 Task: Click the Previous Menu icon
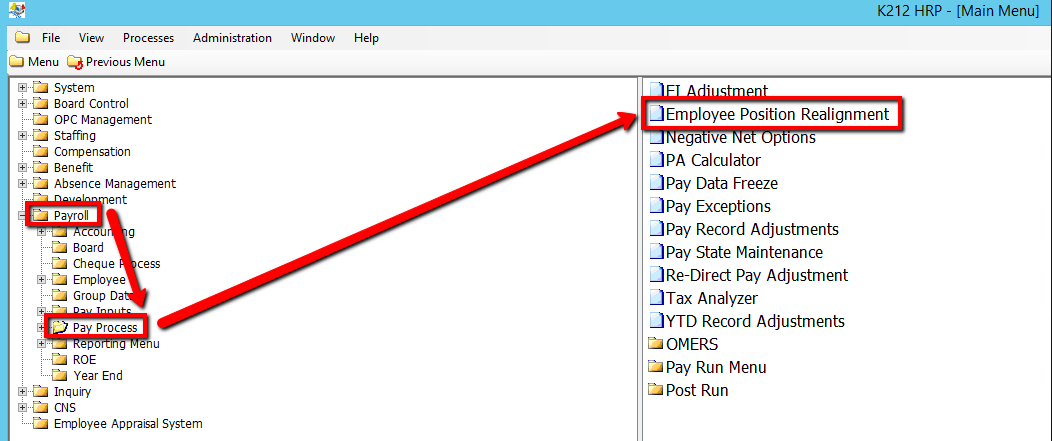[75, 62]
